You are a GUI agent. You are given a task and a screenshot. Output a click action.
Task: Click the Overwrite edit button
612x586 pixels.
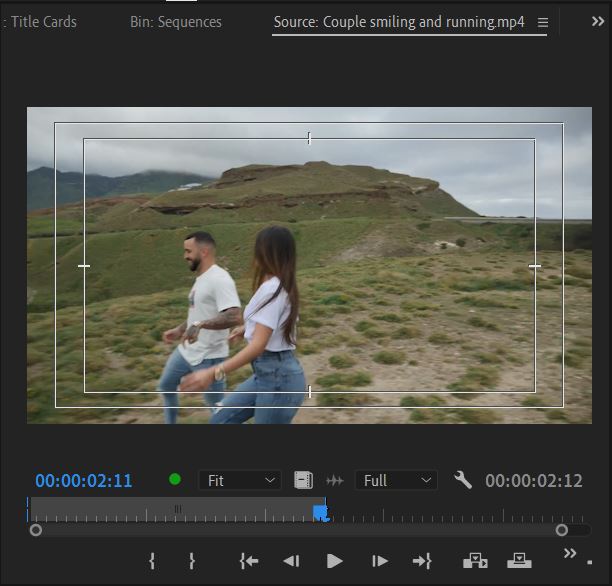(x=519, y=561)
